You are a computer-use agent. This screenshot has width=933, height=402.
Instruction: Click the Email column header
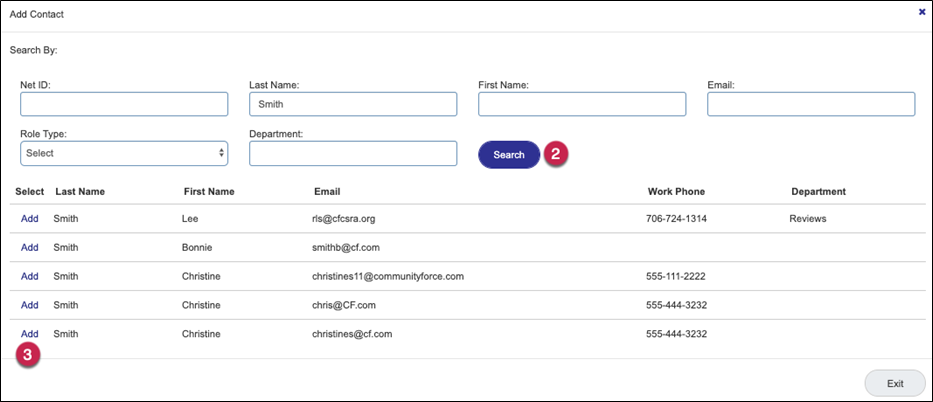tap(327, 191)
